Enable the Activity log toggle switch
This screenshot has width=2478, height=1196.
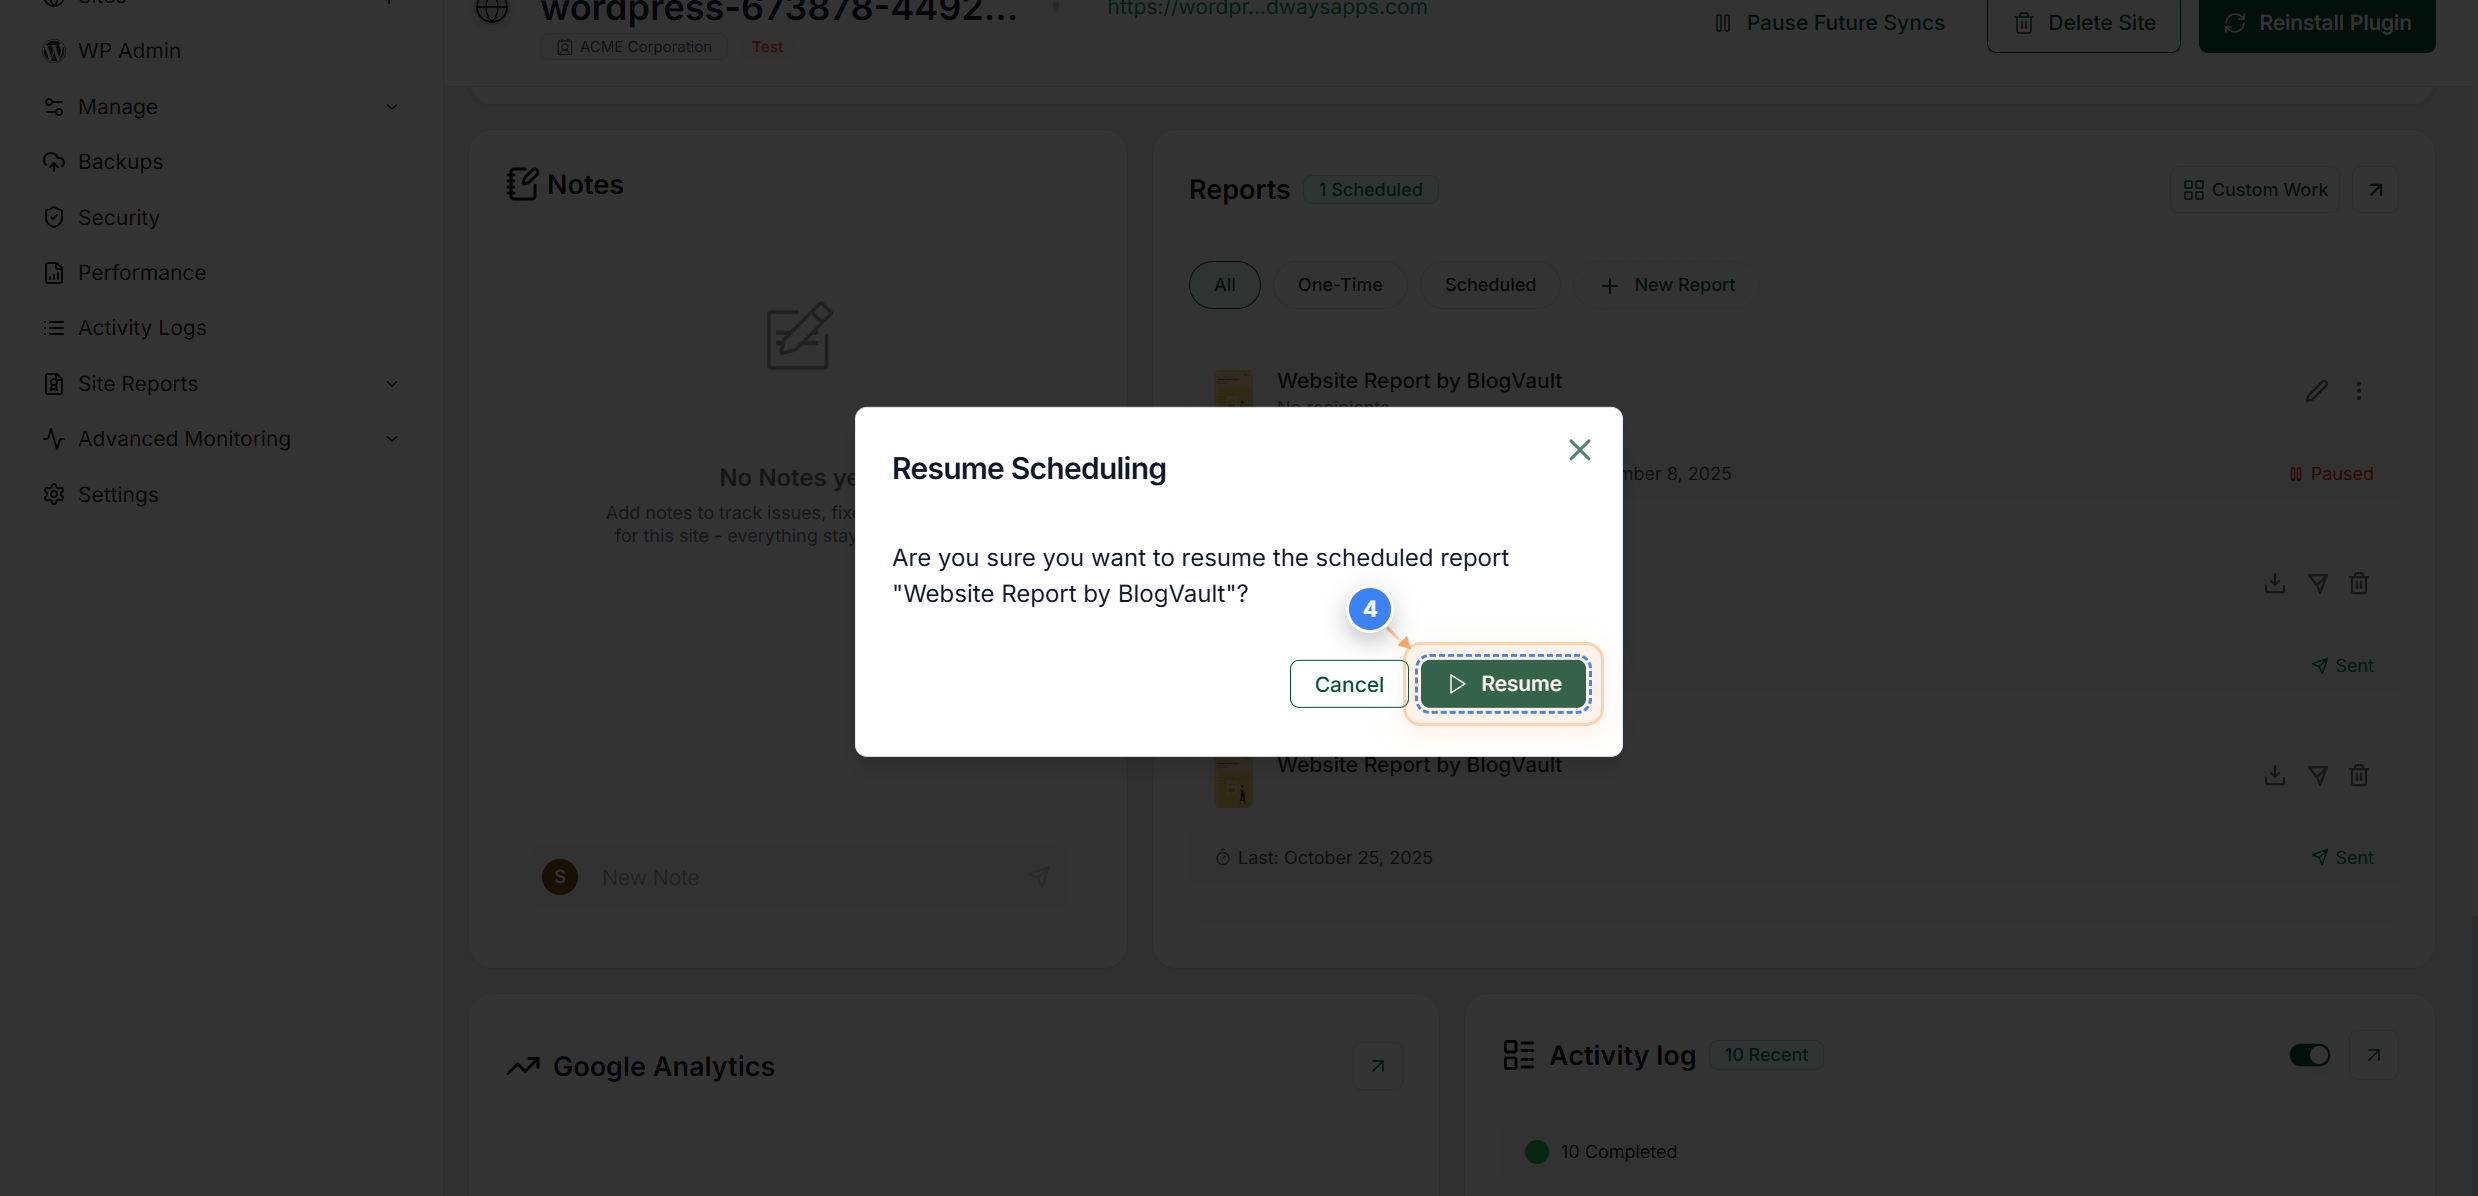point(2309,1055)
